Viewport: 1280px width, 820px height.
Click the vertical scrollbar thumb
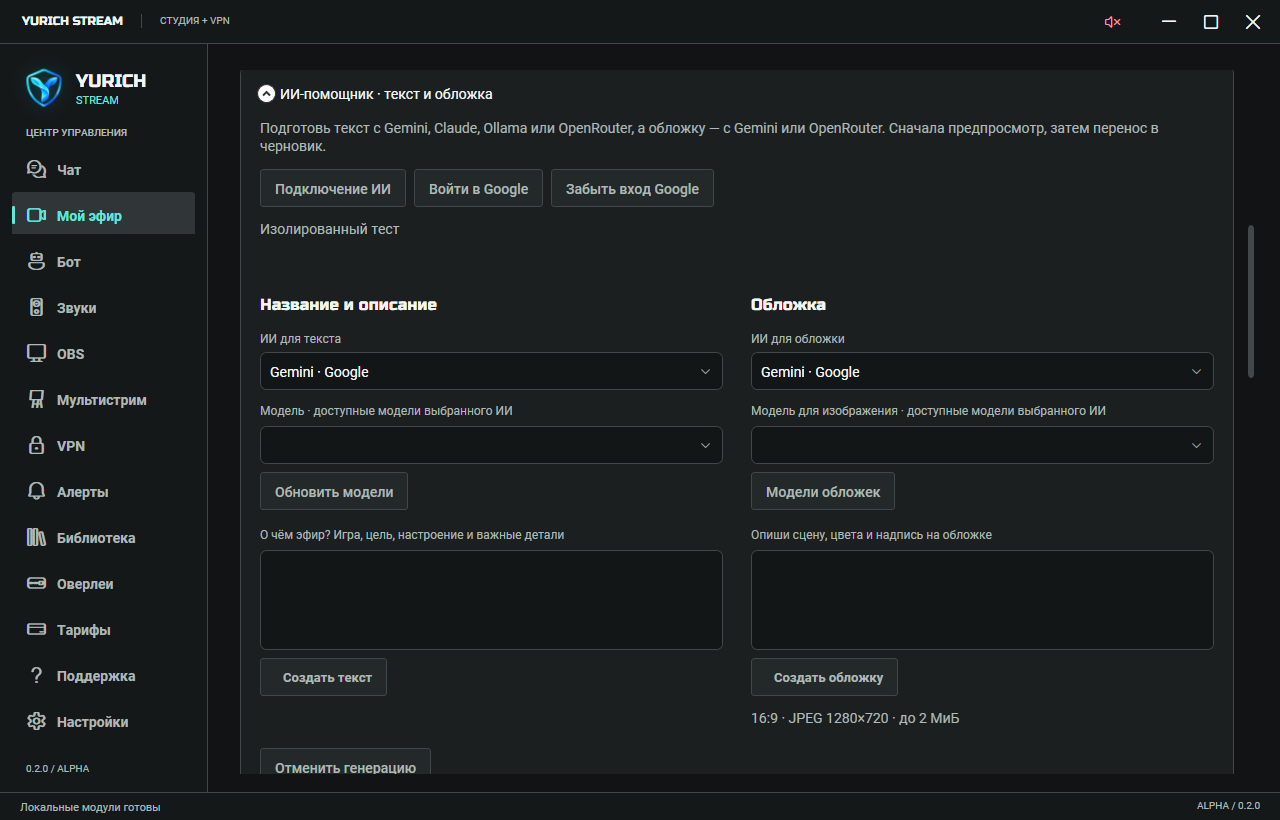pos(1250,302)
